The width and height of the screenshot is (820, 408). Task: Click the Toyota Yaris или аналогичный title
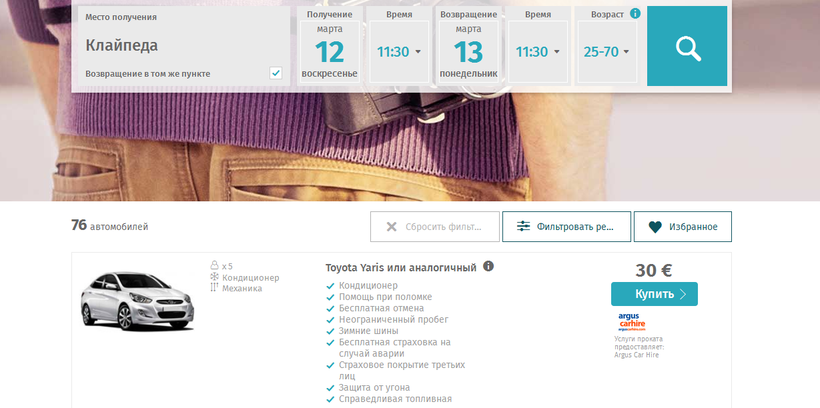[x=401, y=268]
